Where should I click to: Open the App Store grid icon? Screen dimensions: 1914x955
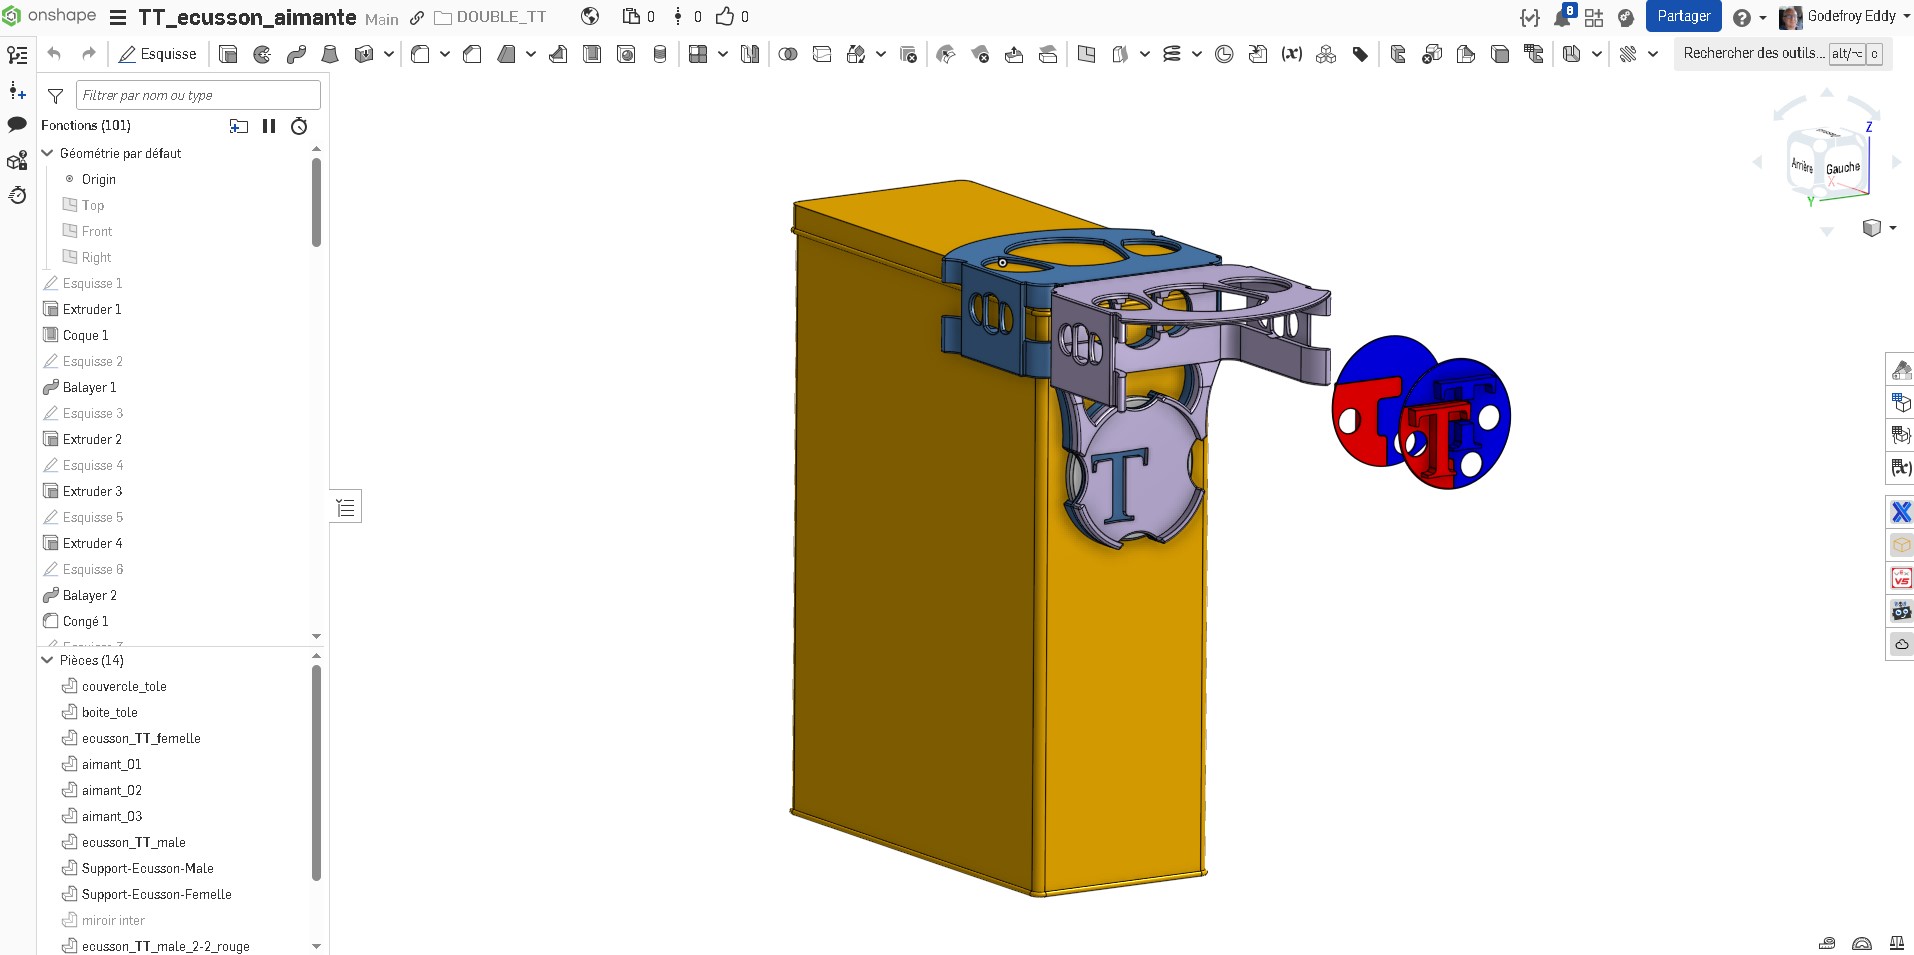coord(1594,17)
